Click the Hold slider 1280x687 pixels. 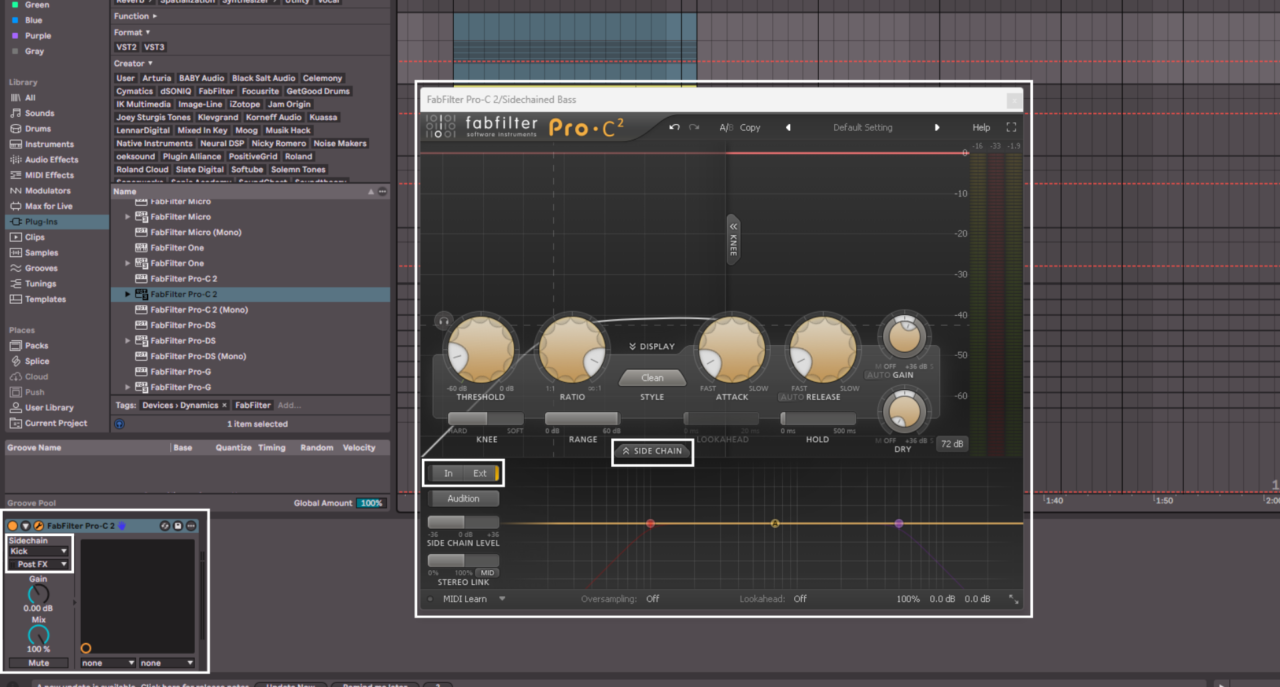click(818, 419)
